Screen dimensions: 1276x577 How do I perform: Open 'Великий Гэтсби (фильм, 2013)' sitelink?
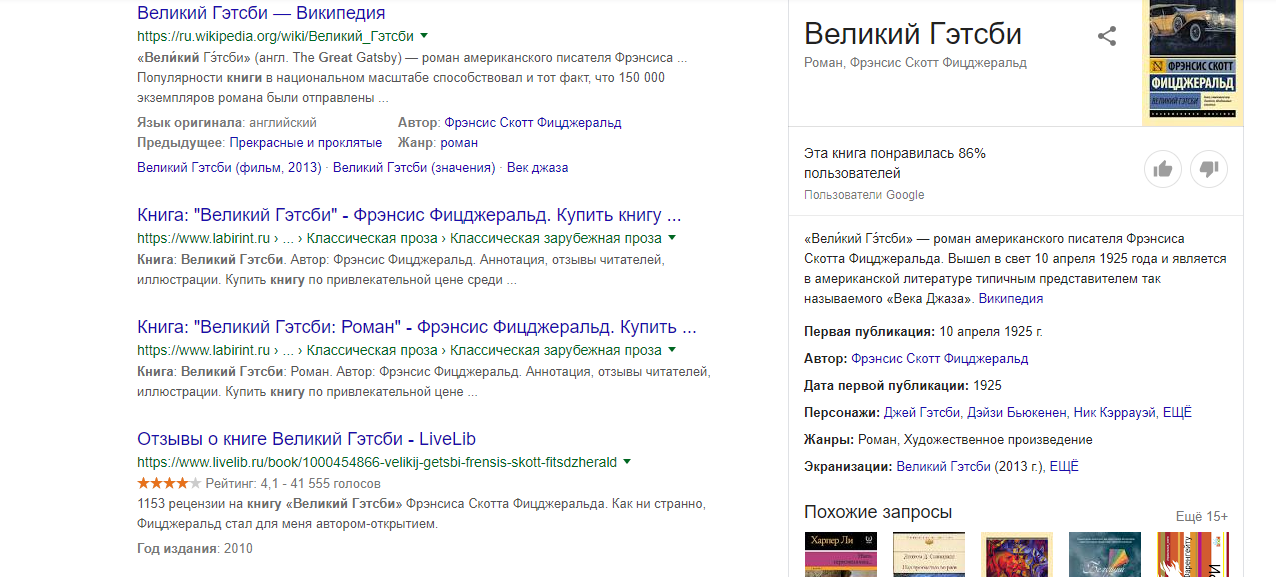[x=229, y=167]
